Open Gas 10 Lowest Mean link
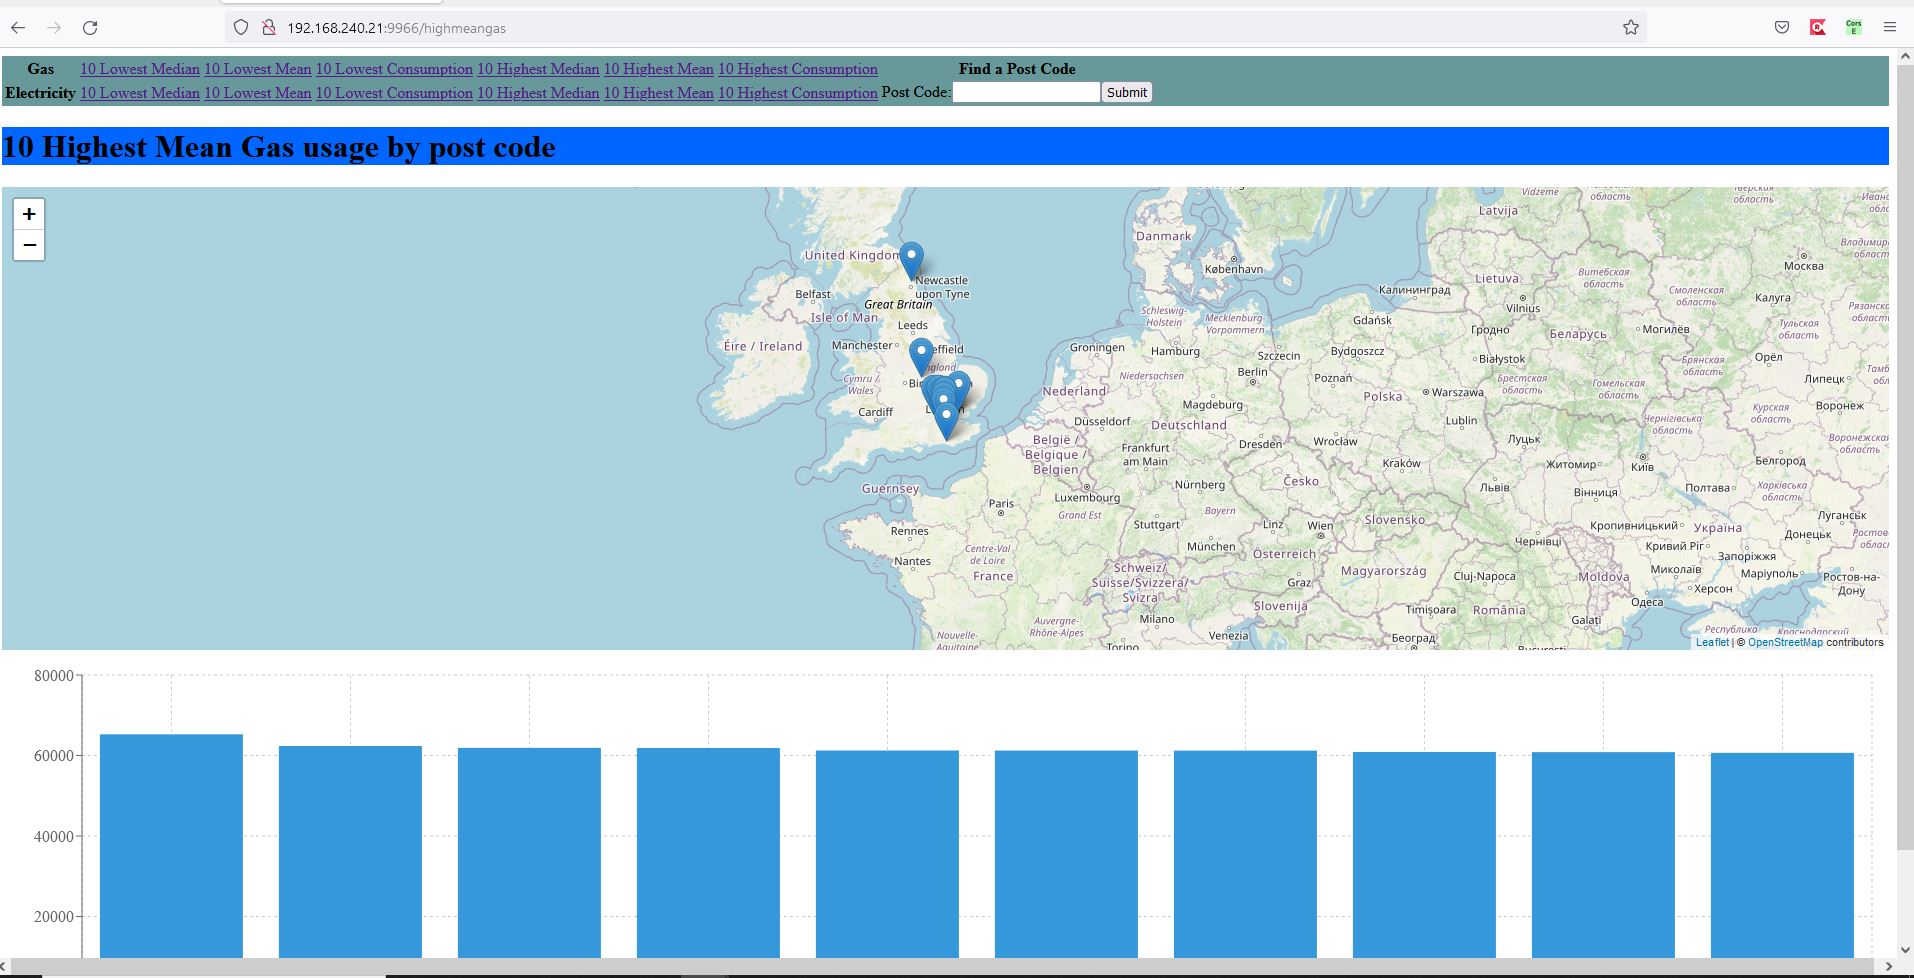Image resolution: width=1914 pixels, height=978 pixels. 258,69
